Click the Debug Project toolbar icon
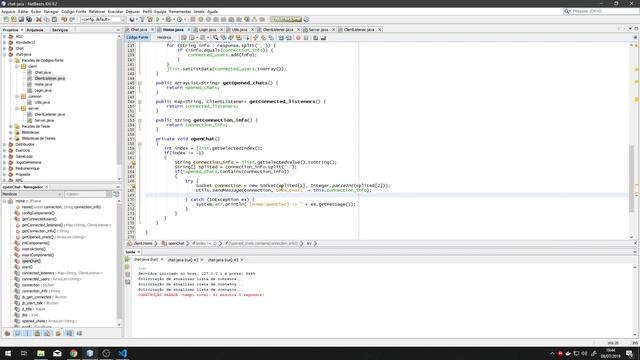The height and width of the screenshot is (360, 640). [x=168, y=20]
